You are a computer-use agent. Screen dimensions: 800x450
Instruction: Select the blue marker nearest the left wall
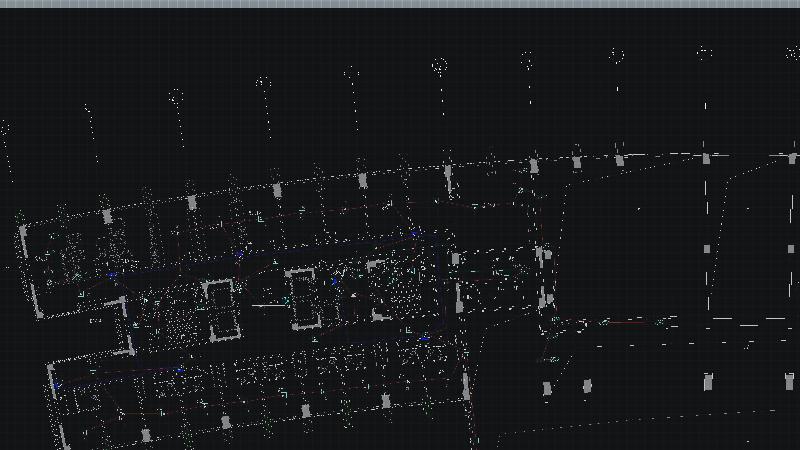click(x=112, y=275)
